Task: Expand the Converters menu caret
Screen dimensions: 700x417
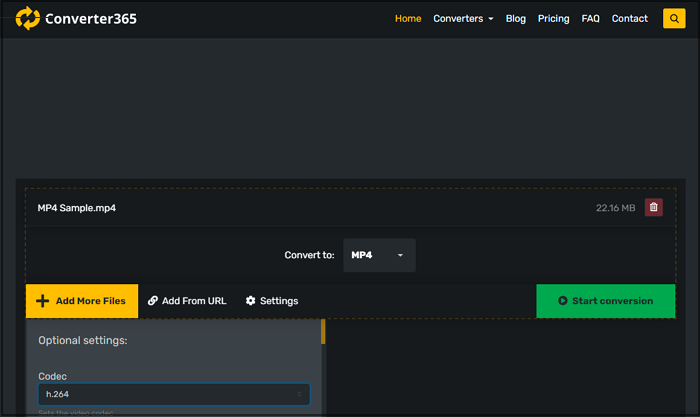Action: (x=490, y=19)
